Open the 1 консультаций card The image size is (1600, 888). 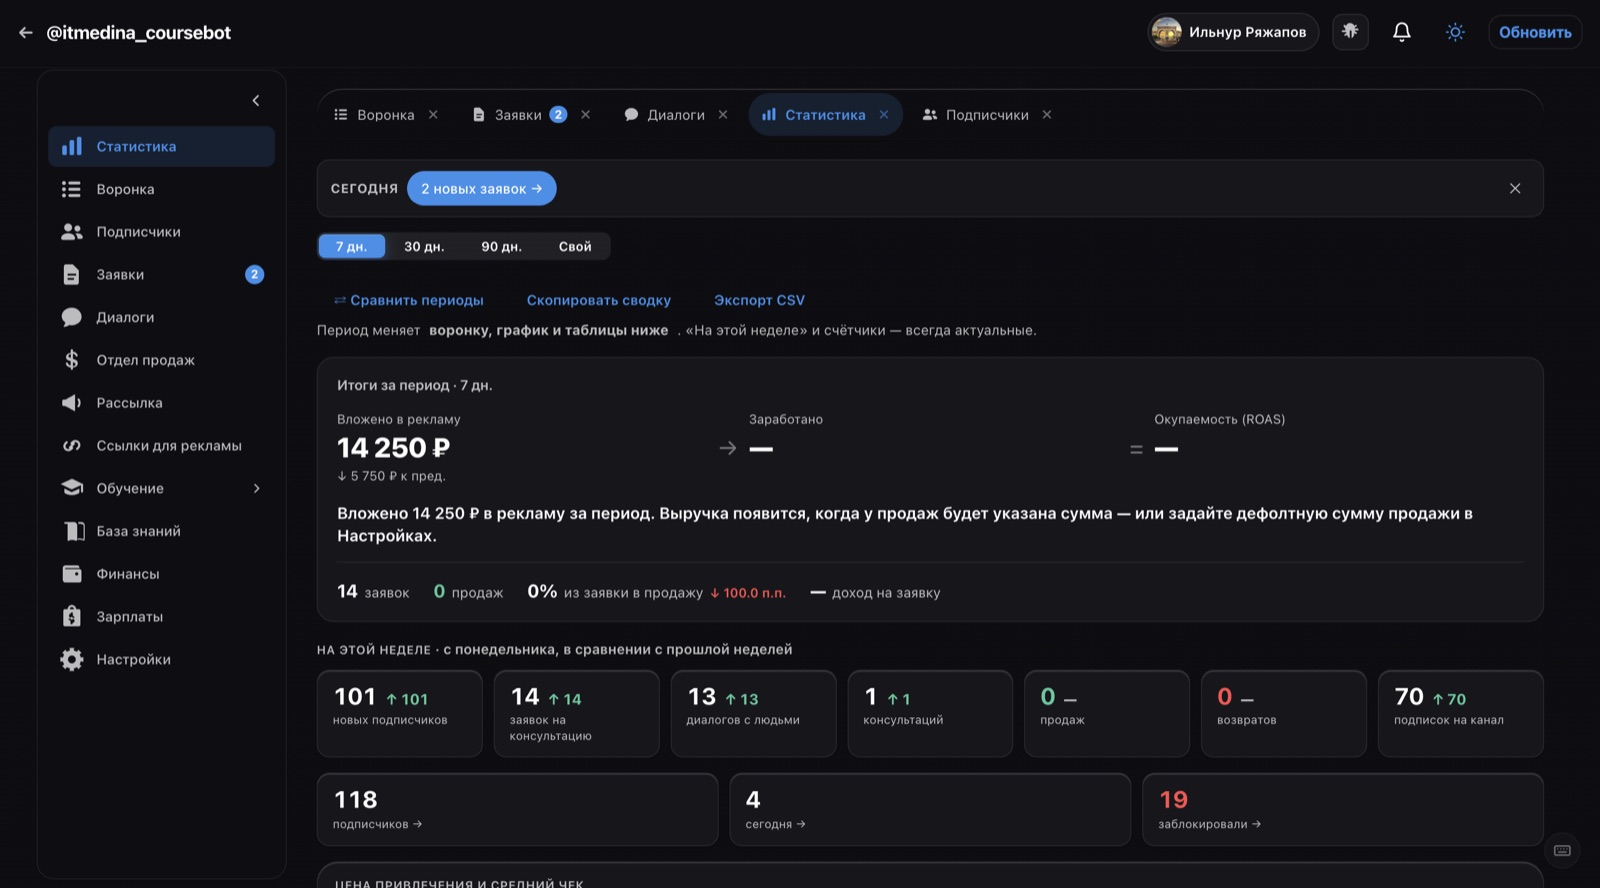[930, 714]
